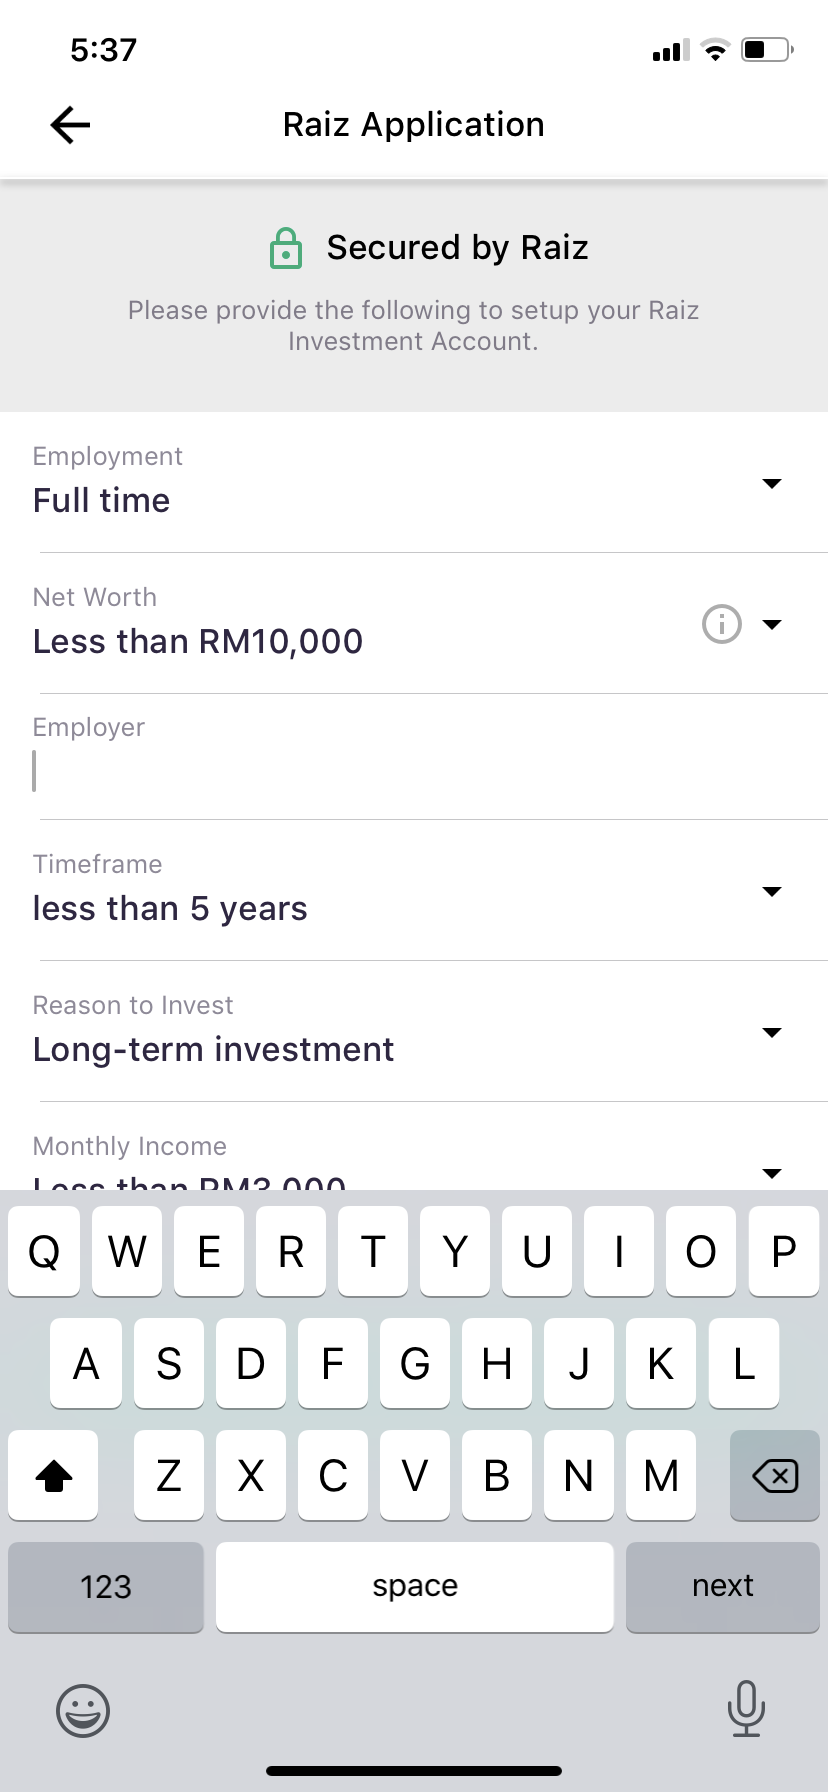Type the letter Q key
Image resolution: width=828 pixels, height=1792 pixels.
pyautogui.click(x=44, y=1251)
